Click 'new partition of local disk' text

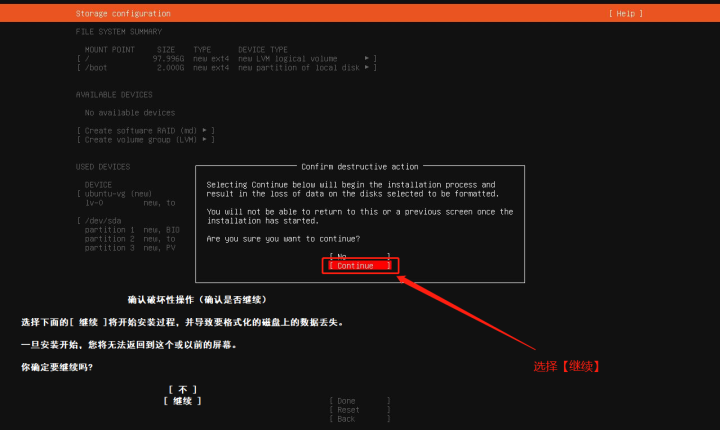point(298,68)
